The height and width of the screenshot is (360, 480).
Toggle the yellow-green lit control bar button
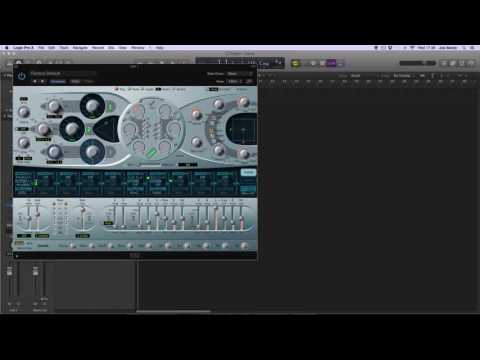click(295, 63)
